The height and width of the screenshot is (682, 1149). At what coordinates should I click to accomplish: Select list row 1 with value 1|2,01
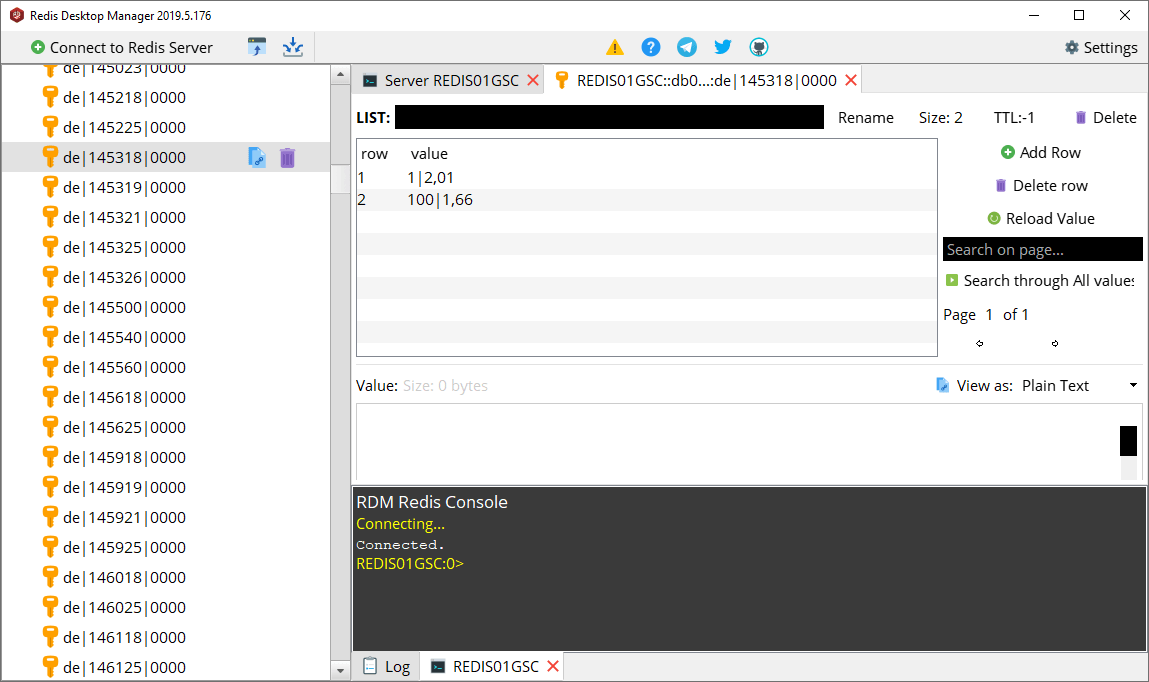tap(646, 178)
